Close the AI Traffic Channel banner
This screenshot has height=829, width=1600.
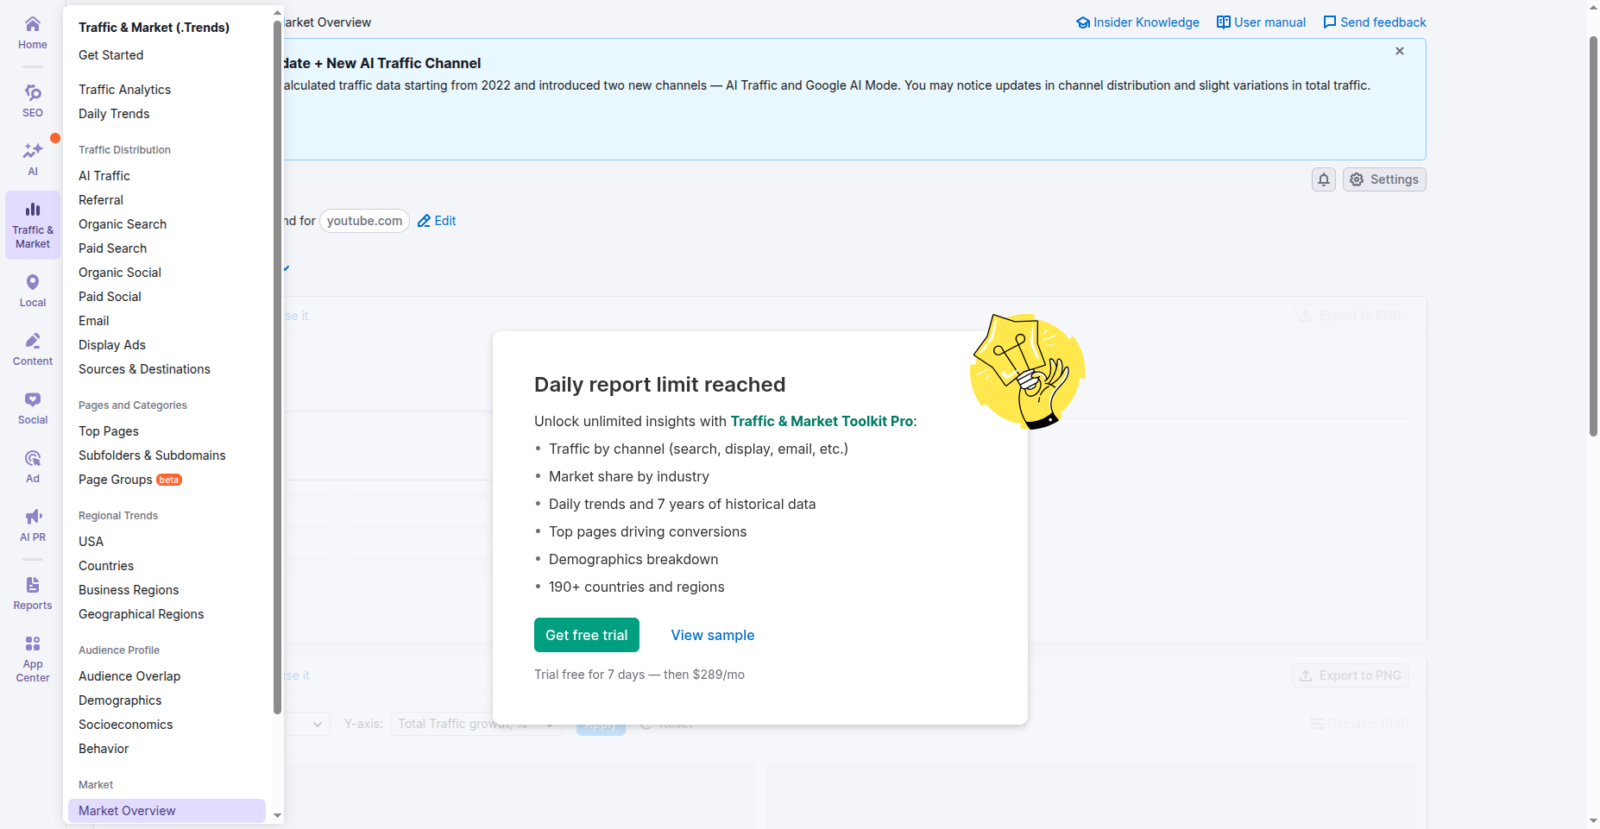pos(1399,51)
